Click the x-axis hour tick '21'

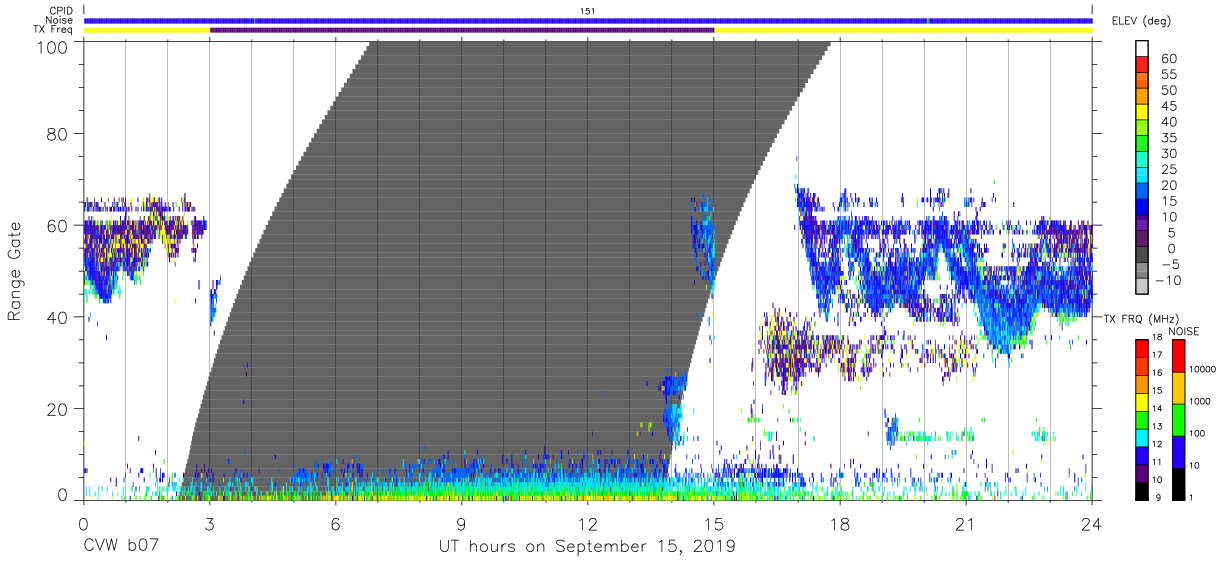[966, 524]
